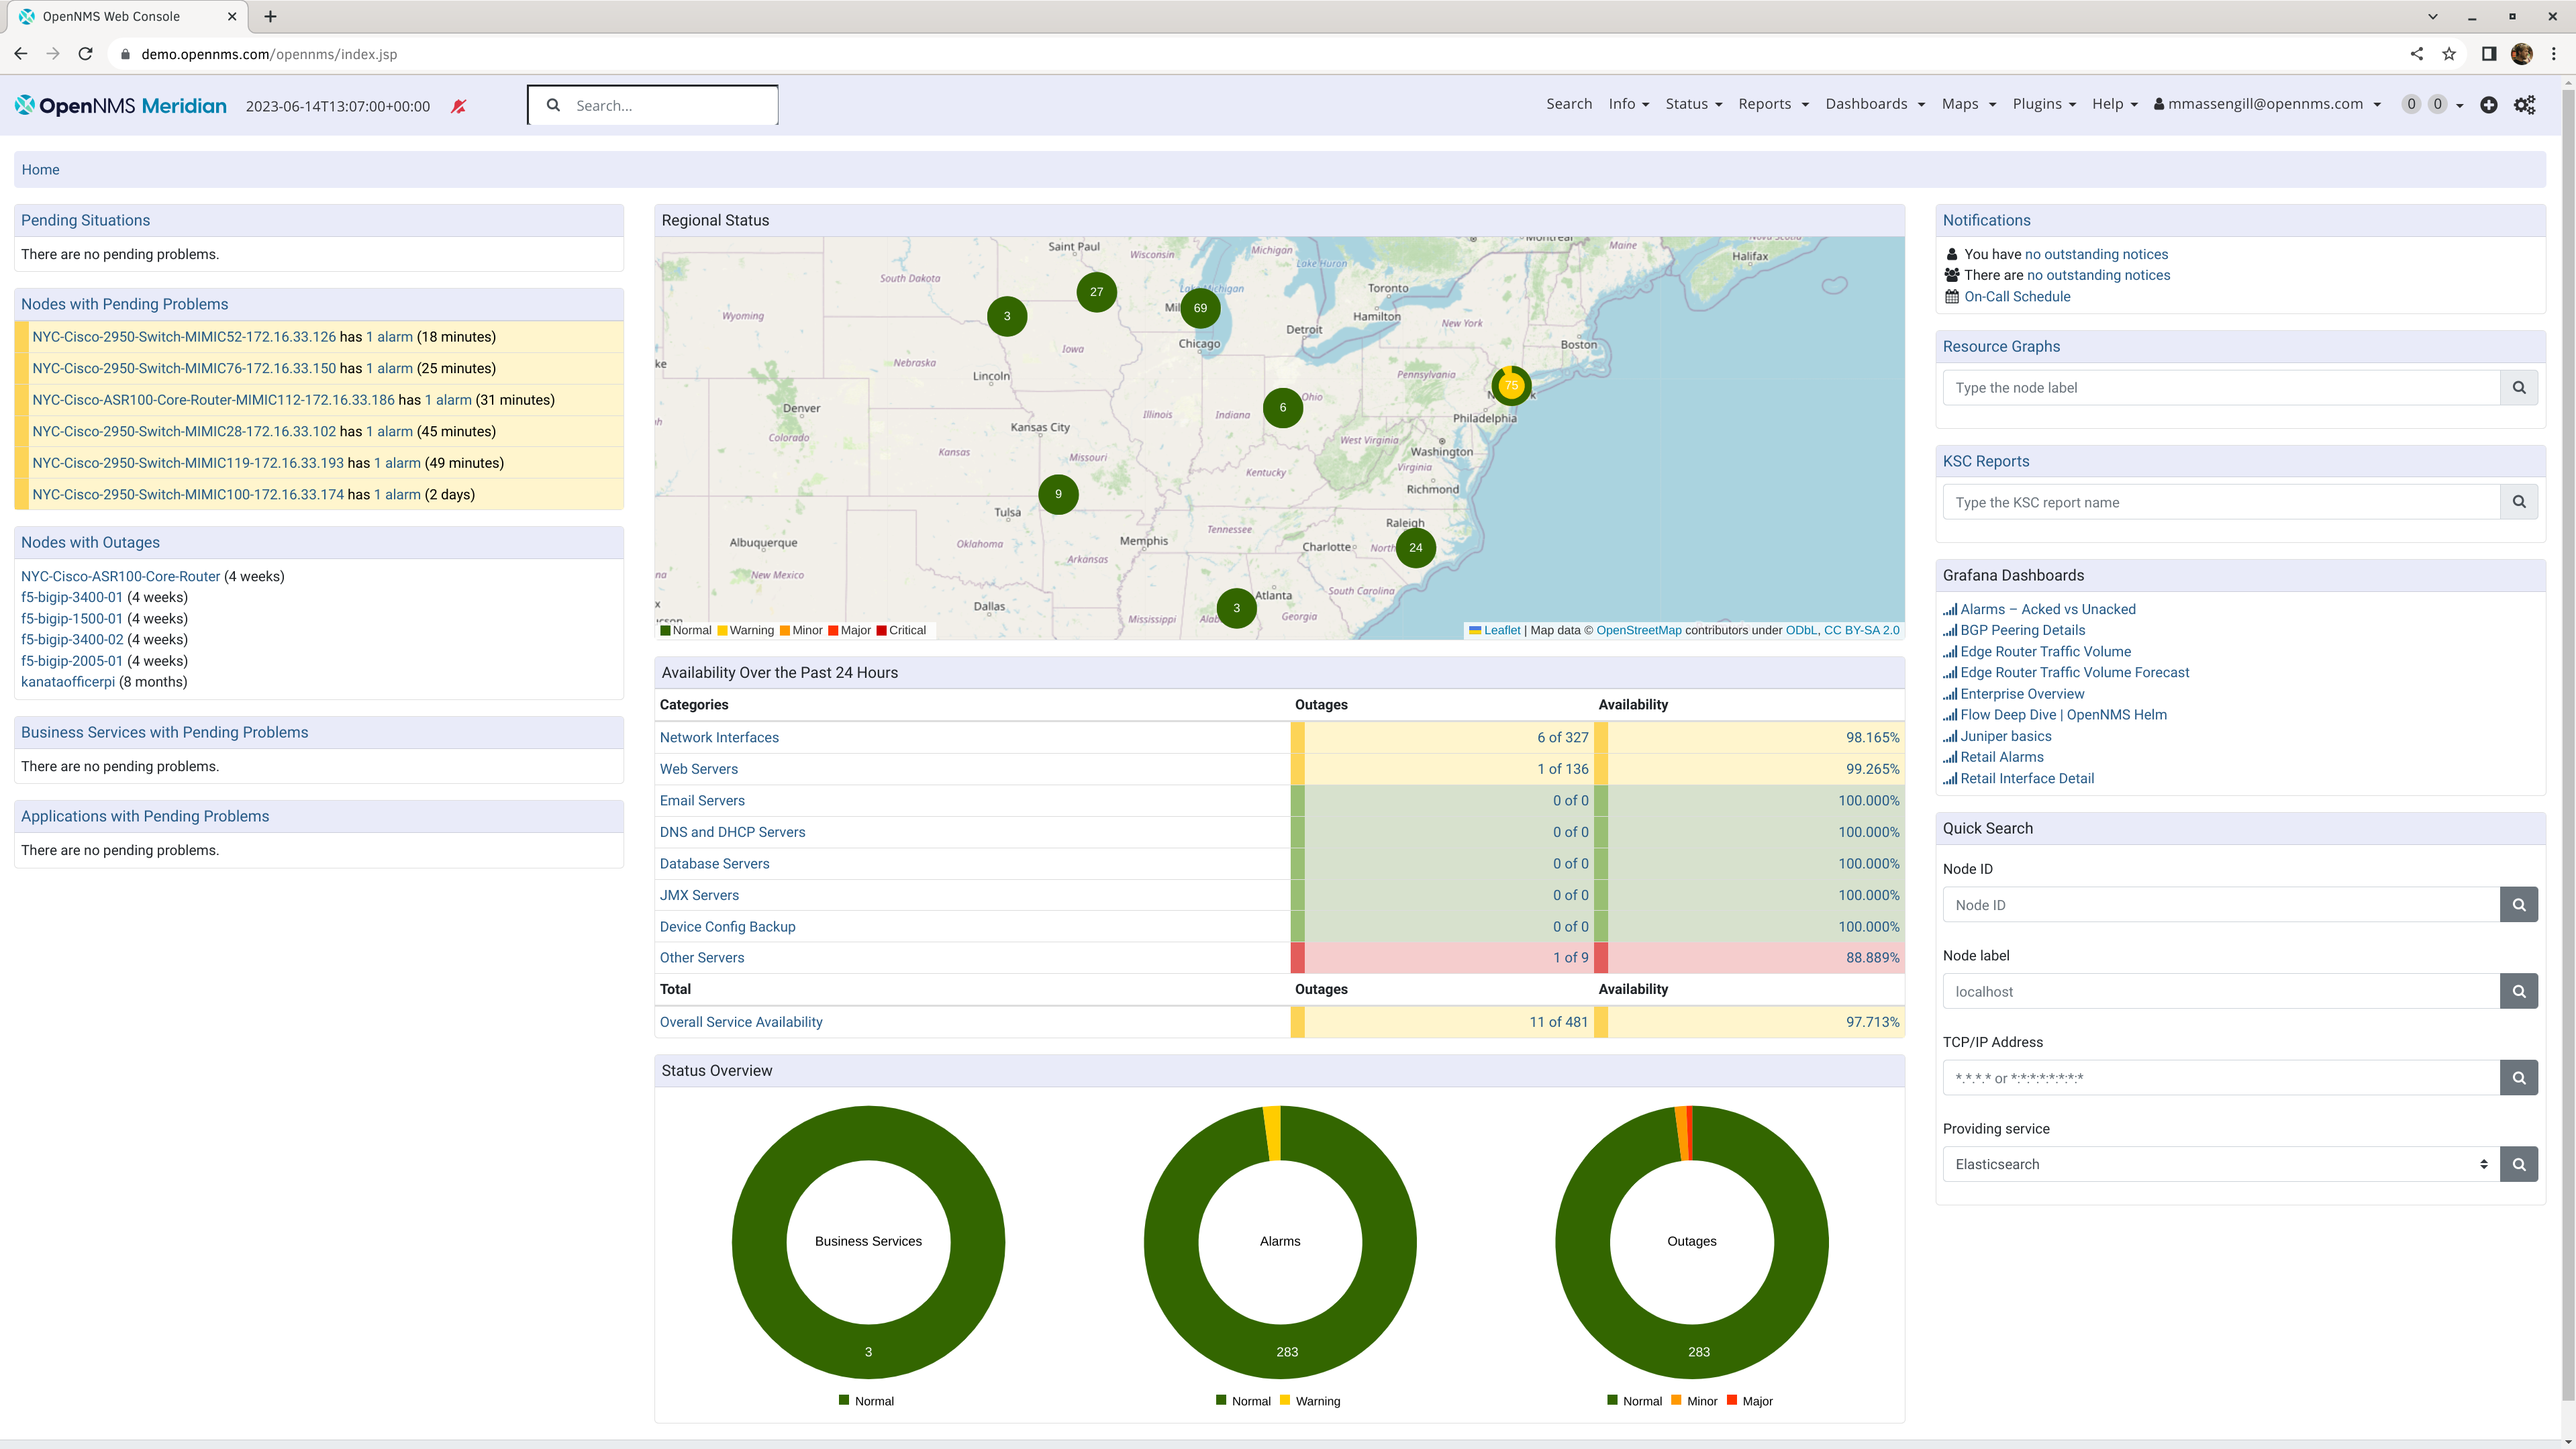Click the muted notification bell icon
Screen dimensions: 2576x1449
459,106
